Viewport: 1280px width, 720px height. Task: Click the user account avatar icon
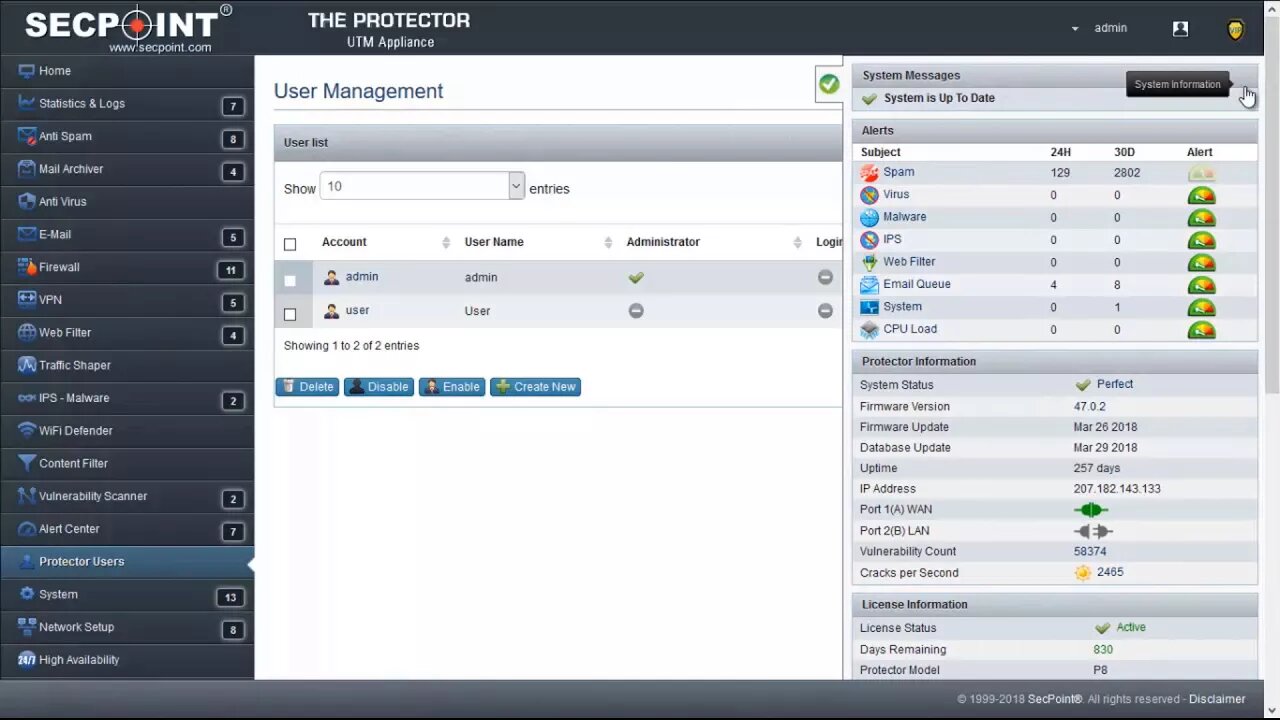(x=332, y=312)
